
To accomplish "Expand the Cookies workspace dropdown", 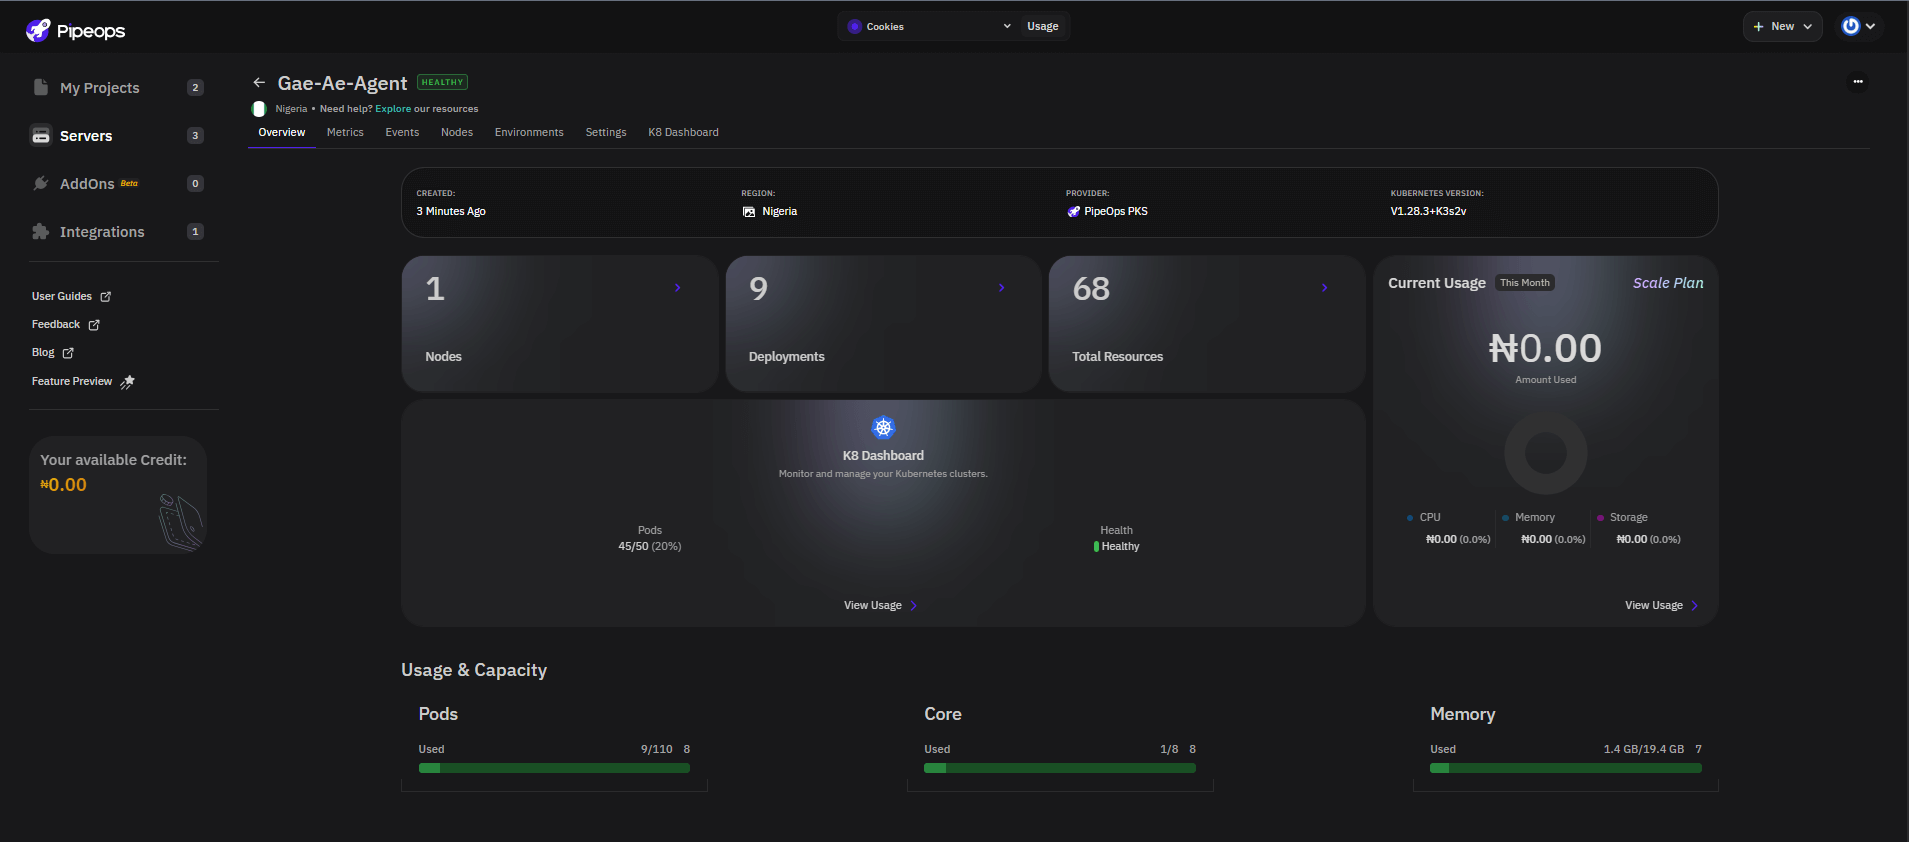I will pos(928,27).
